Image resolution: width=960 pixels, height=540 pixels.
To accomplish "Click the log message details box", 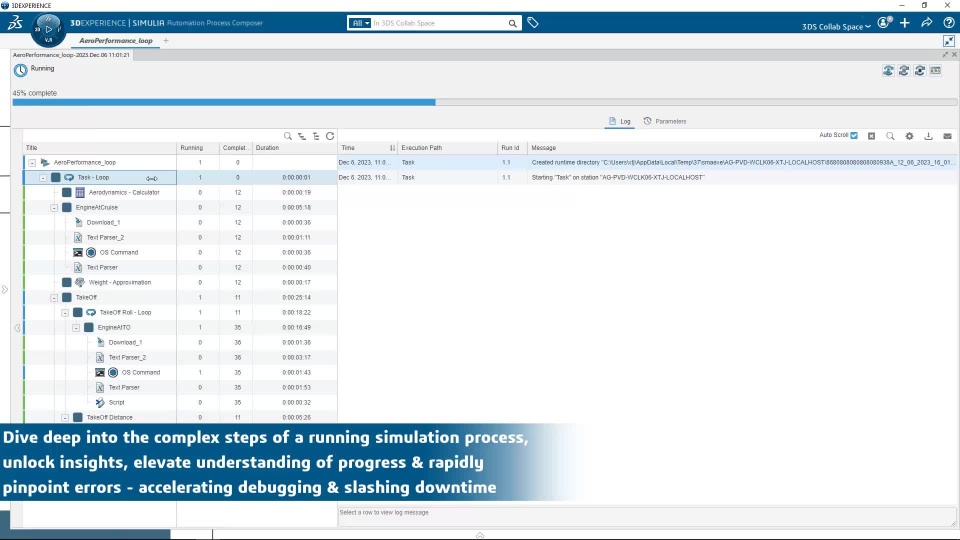I will click(x=647, y=516).
